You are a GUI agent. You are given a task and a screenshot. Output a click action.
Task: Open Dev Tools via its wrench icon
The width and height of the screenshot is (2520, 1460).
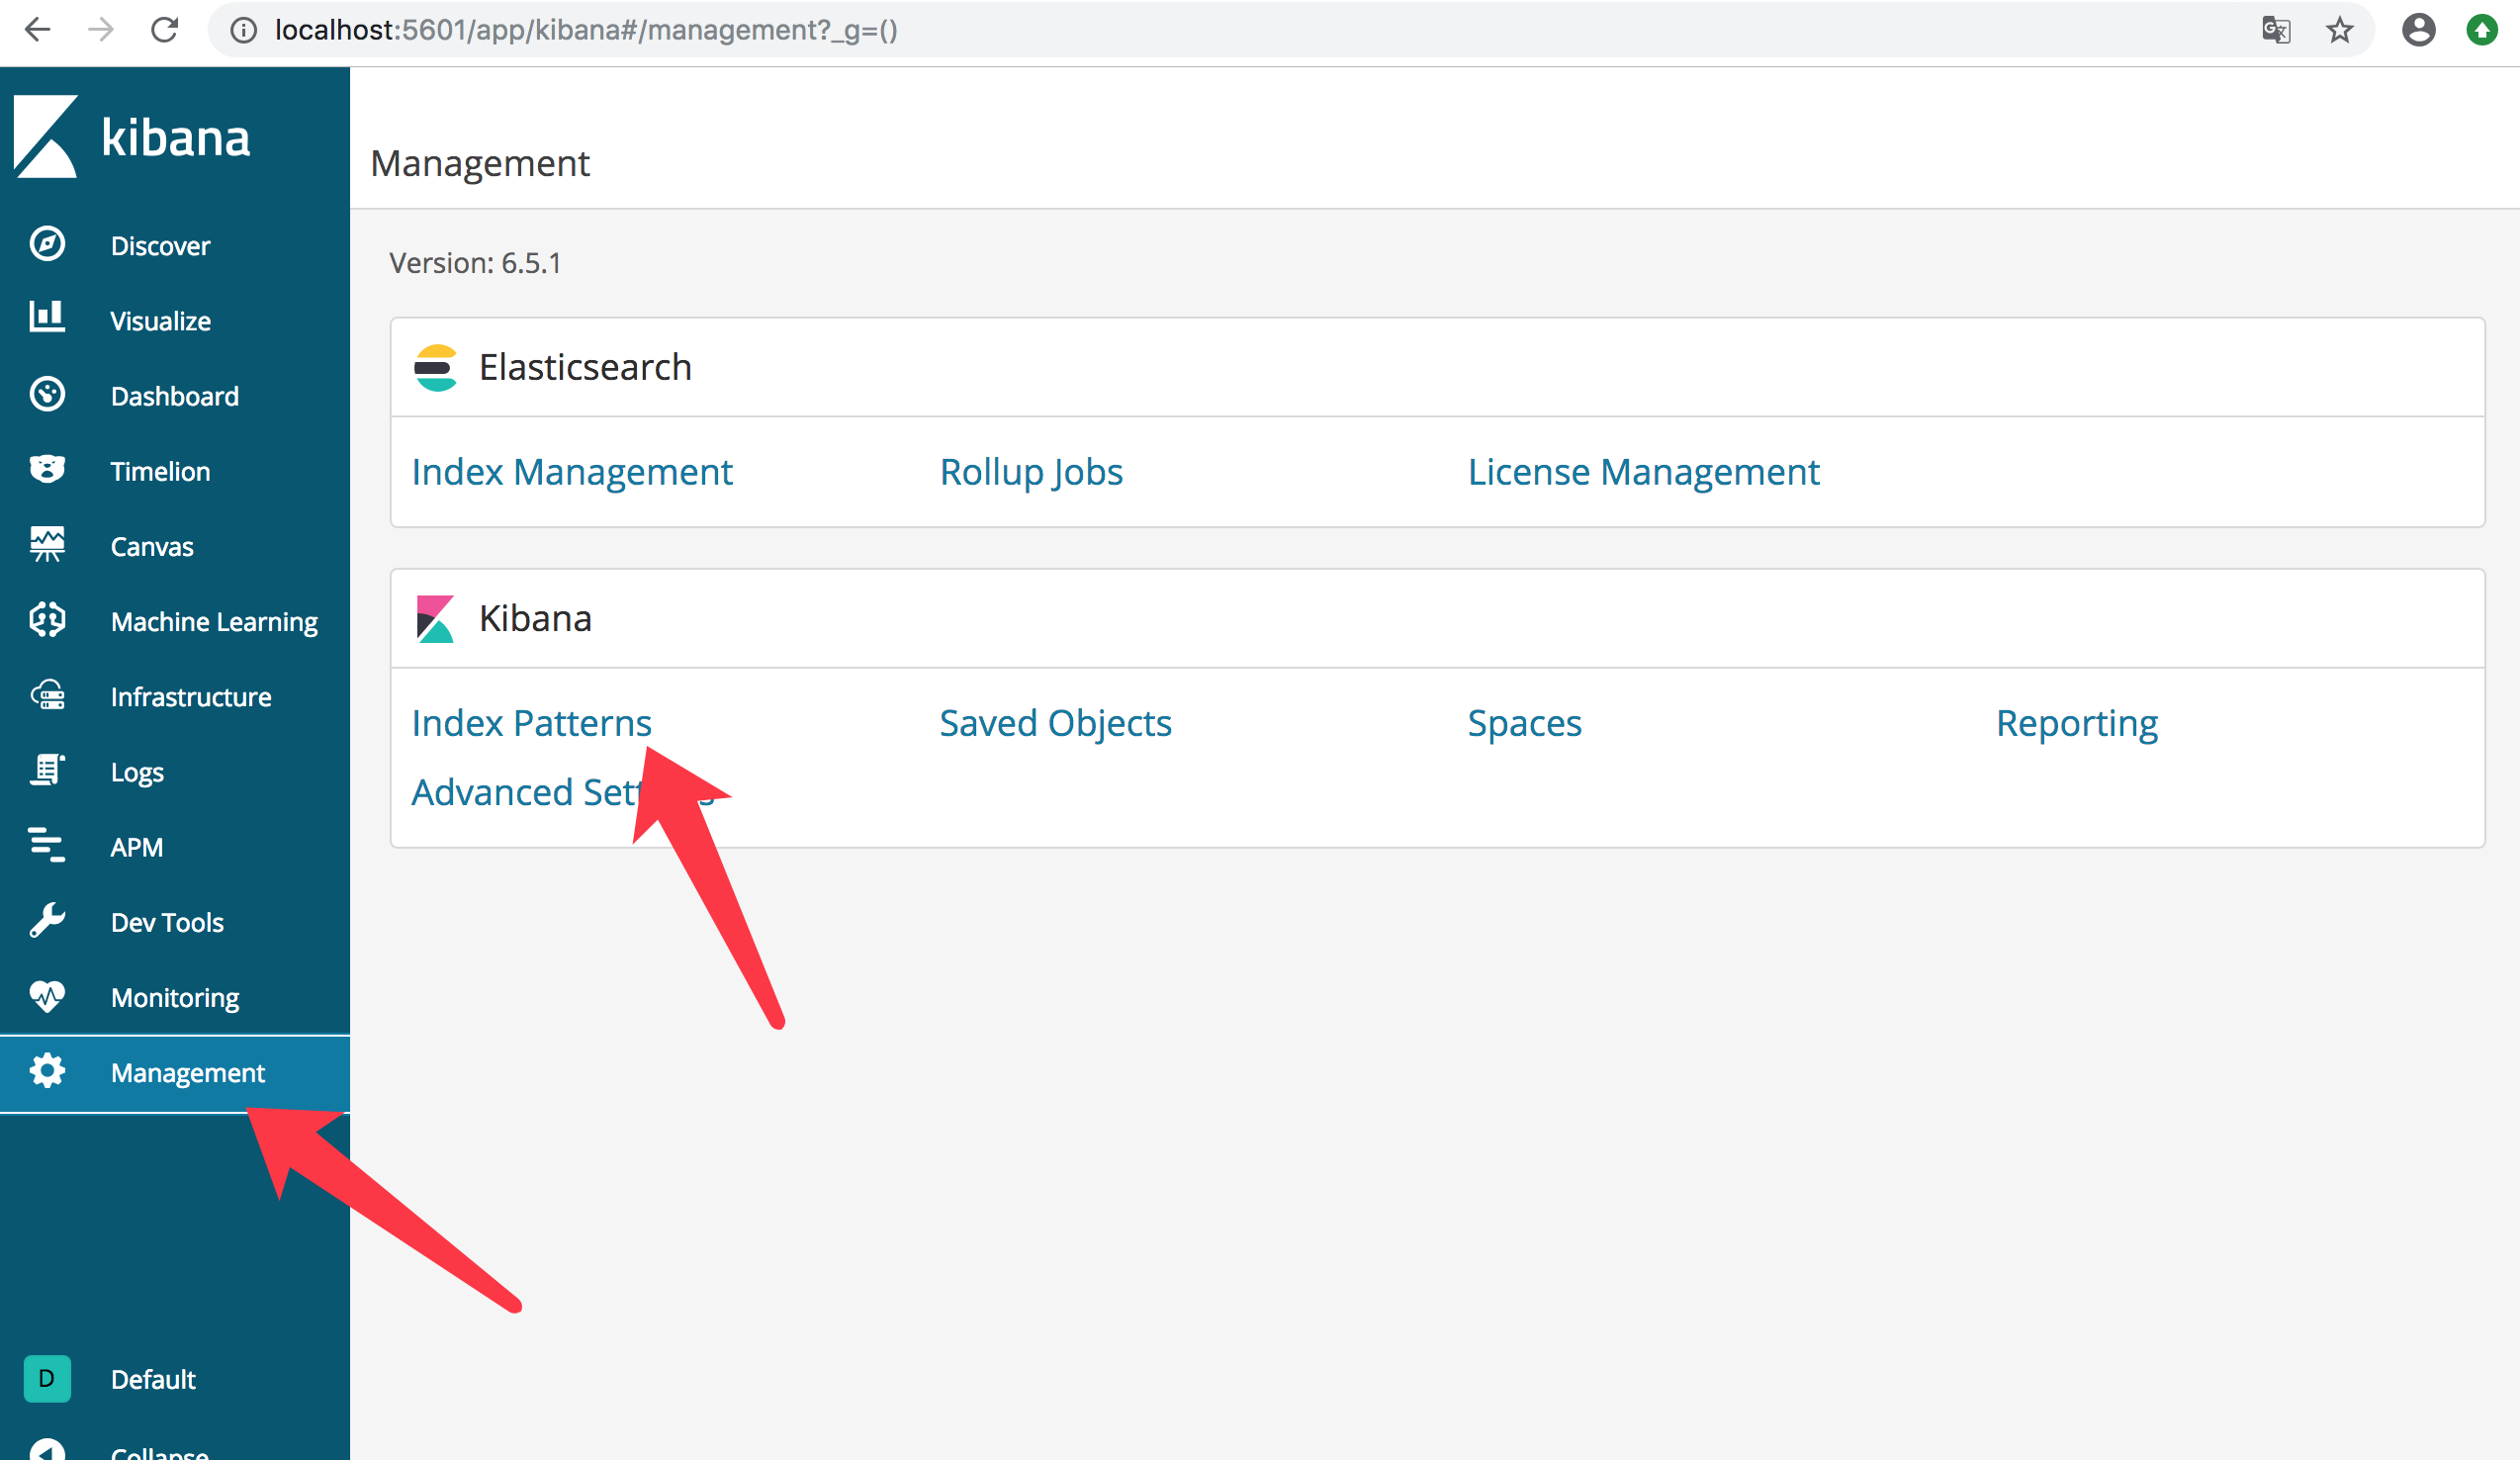(47, 920)
